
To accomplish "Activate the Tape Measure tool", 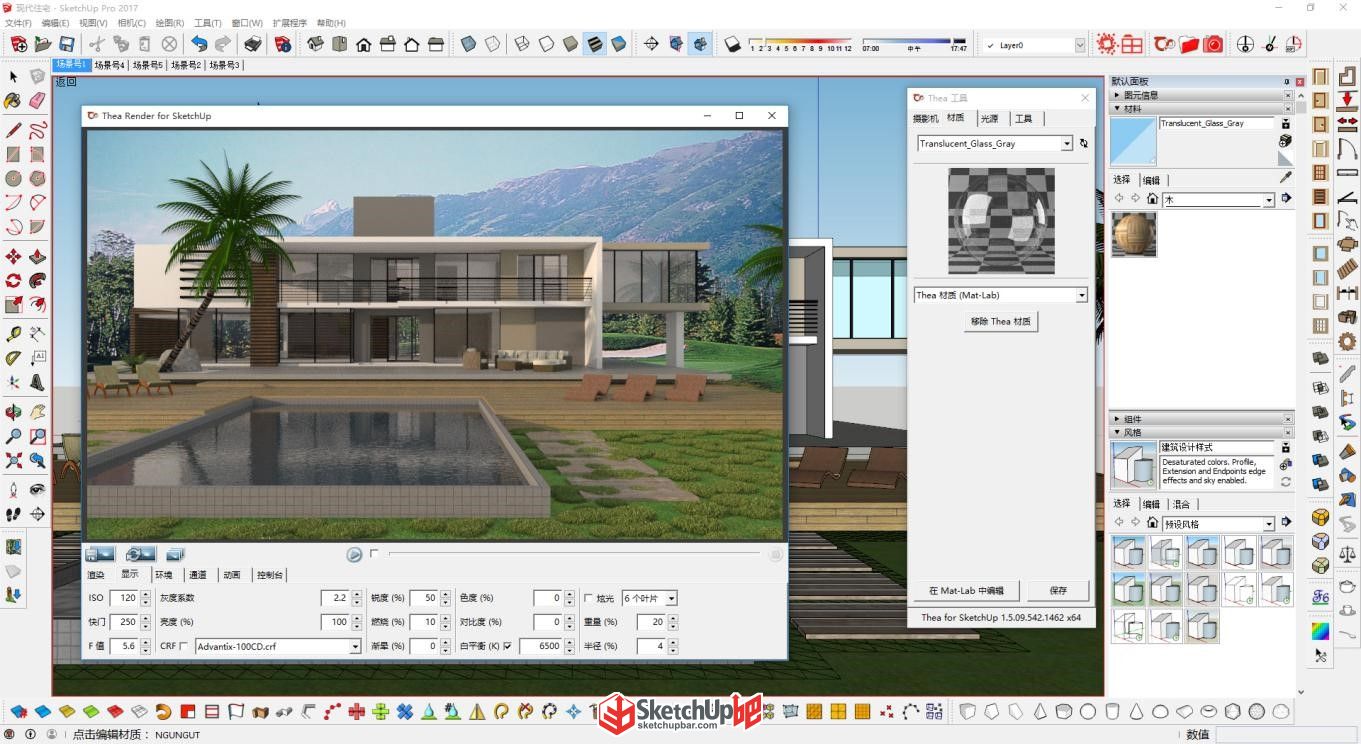I will click(13, 334).
